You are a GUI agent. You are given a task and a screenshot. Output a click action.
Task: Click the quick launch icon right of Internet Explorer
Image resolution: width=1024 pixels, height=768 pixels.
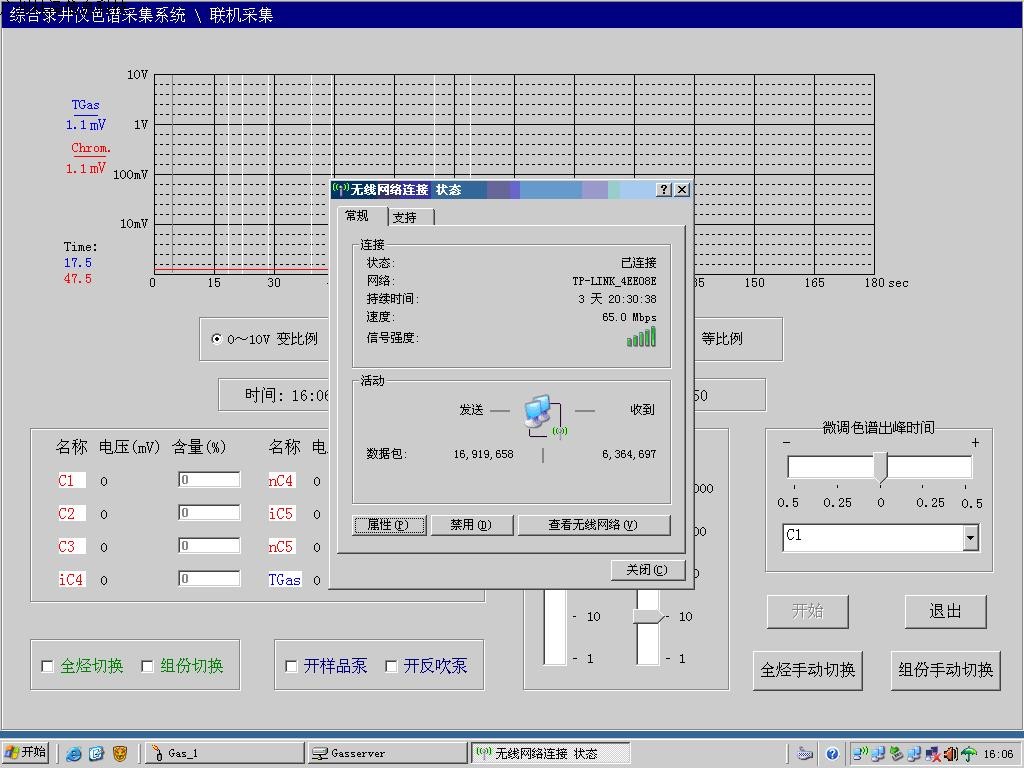[x=97, y=754]
